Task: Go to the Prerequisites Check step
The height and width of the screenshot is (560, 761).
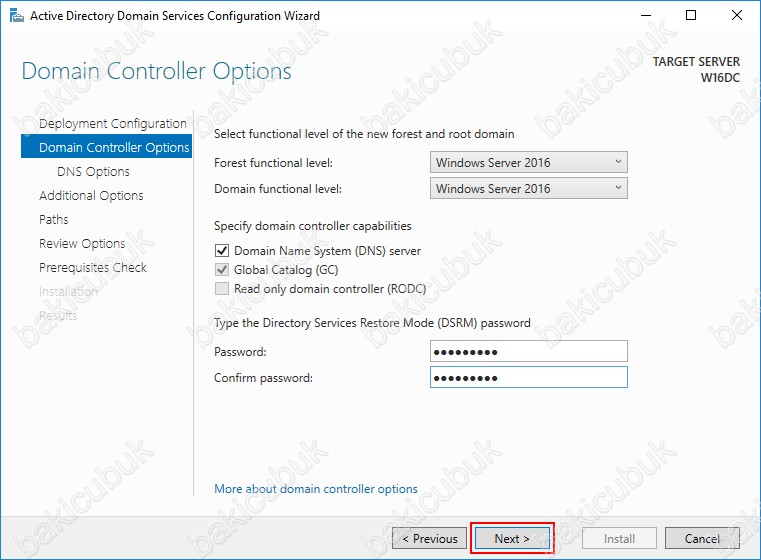Action: tap(93, 267)
